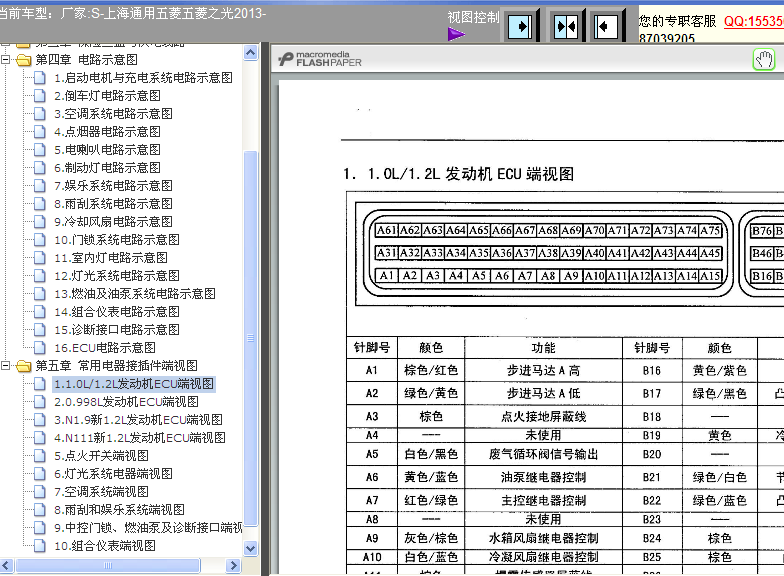Viewport: 784px width, 576px height.
Task: Click the 主控继电器控制 table cell
Action: coord(544,500)
